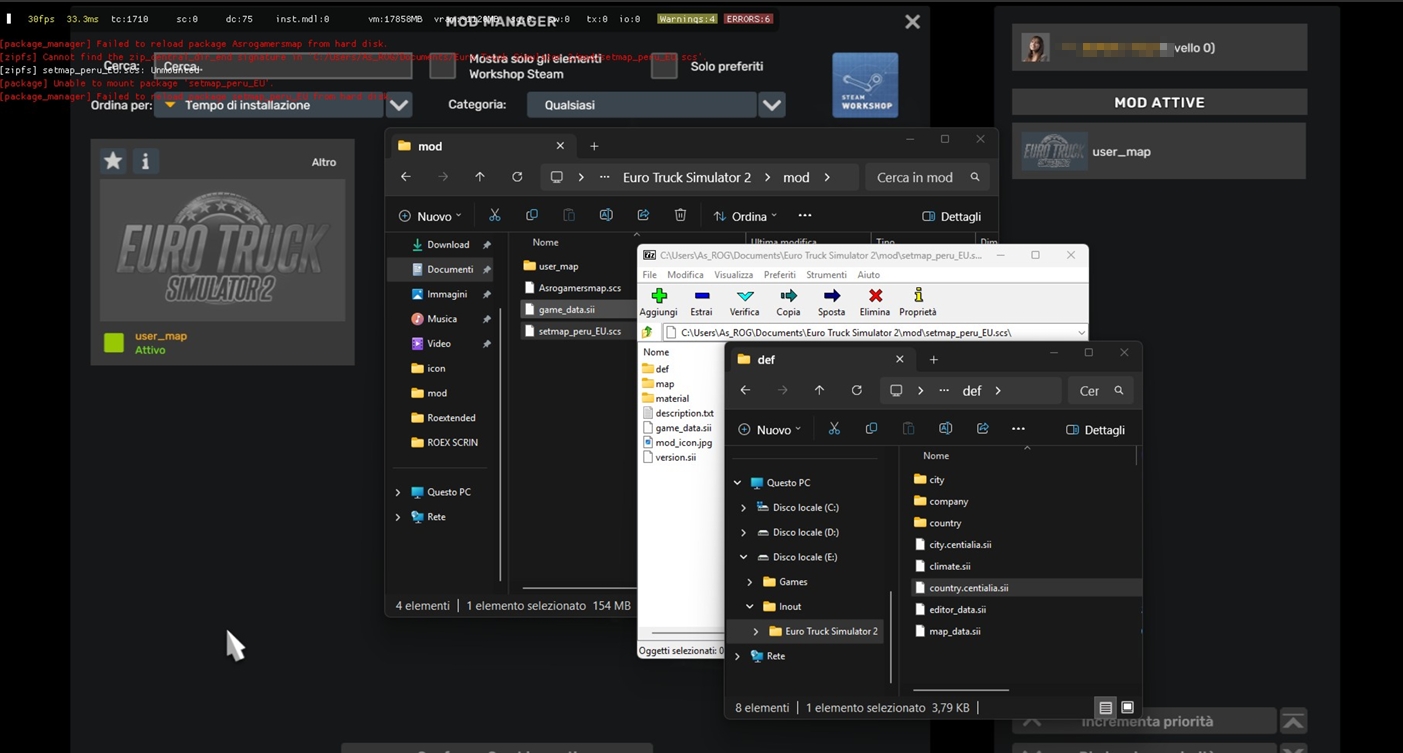Click Elimina icon in 7-Zip toolbar

click(x=875, y=302)
